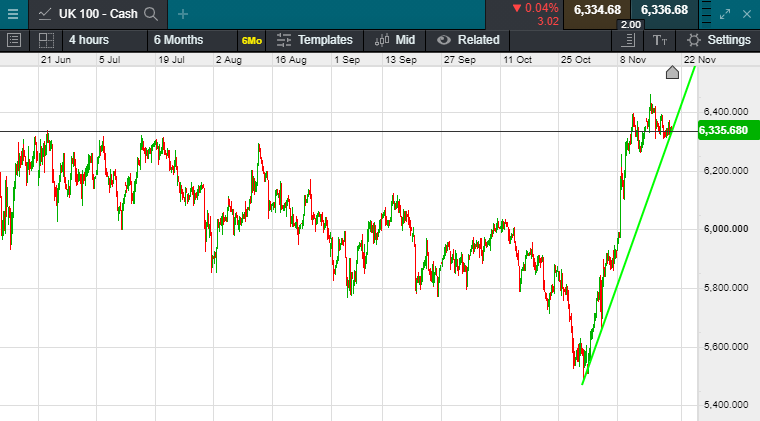Click the 6,334.68 sell price
Viewport: 760px width, 421px height.
tap(597, 10)
